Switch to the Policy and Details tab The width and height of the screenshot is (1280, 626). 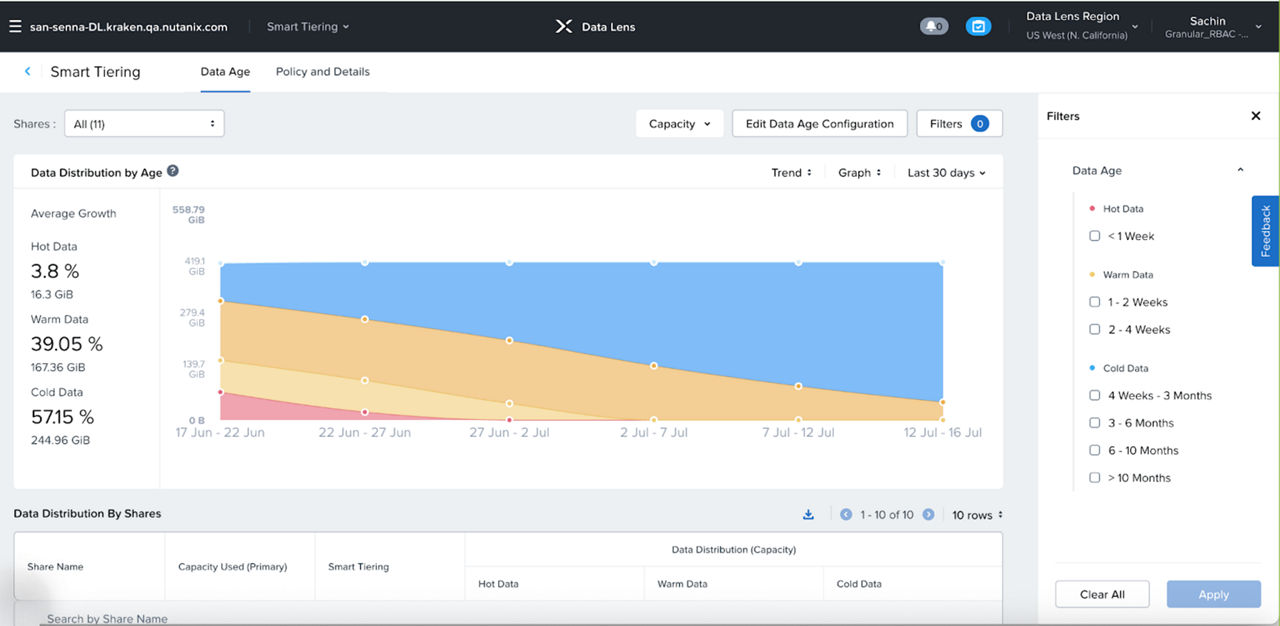pyautogui.click(x=322, y=72)
